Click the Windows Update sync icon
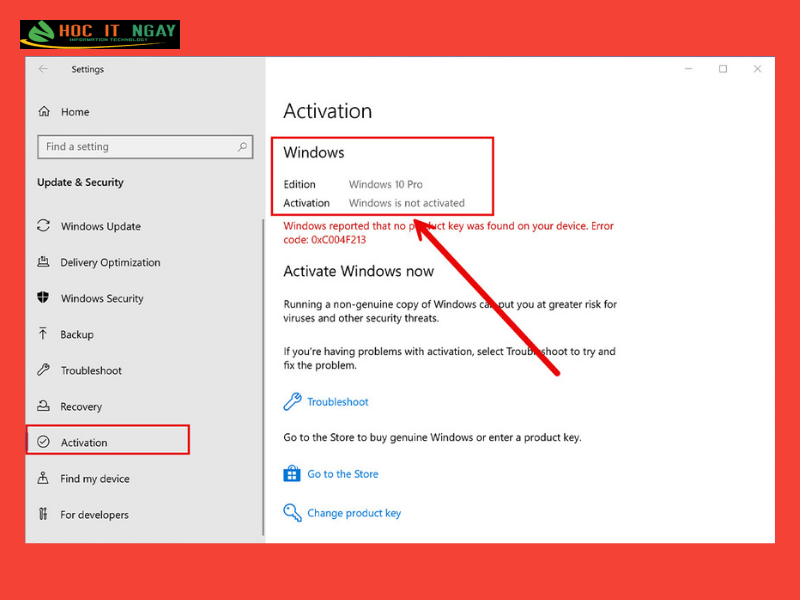Screen dimensions: 800x600 tap(43, 226)
